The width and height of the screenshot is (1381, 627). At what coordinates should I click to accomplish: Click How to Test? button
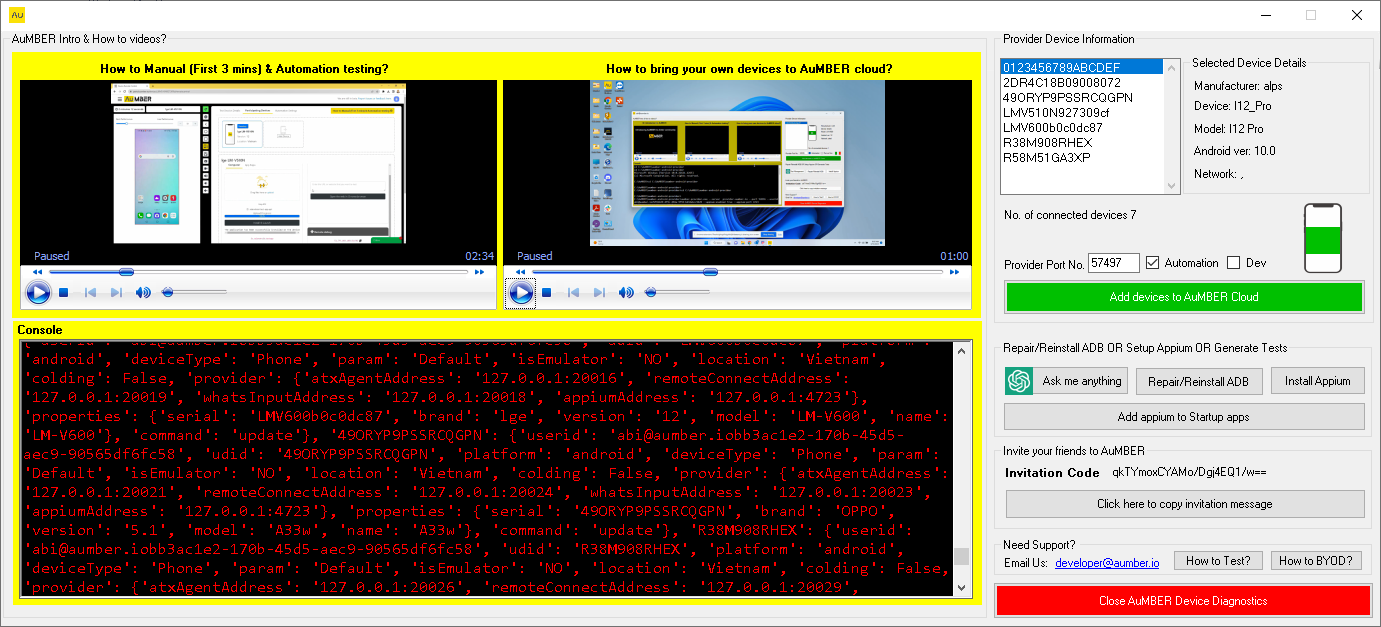[1218, 561]
